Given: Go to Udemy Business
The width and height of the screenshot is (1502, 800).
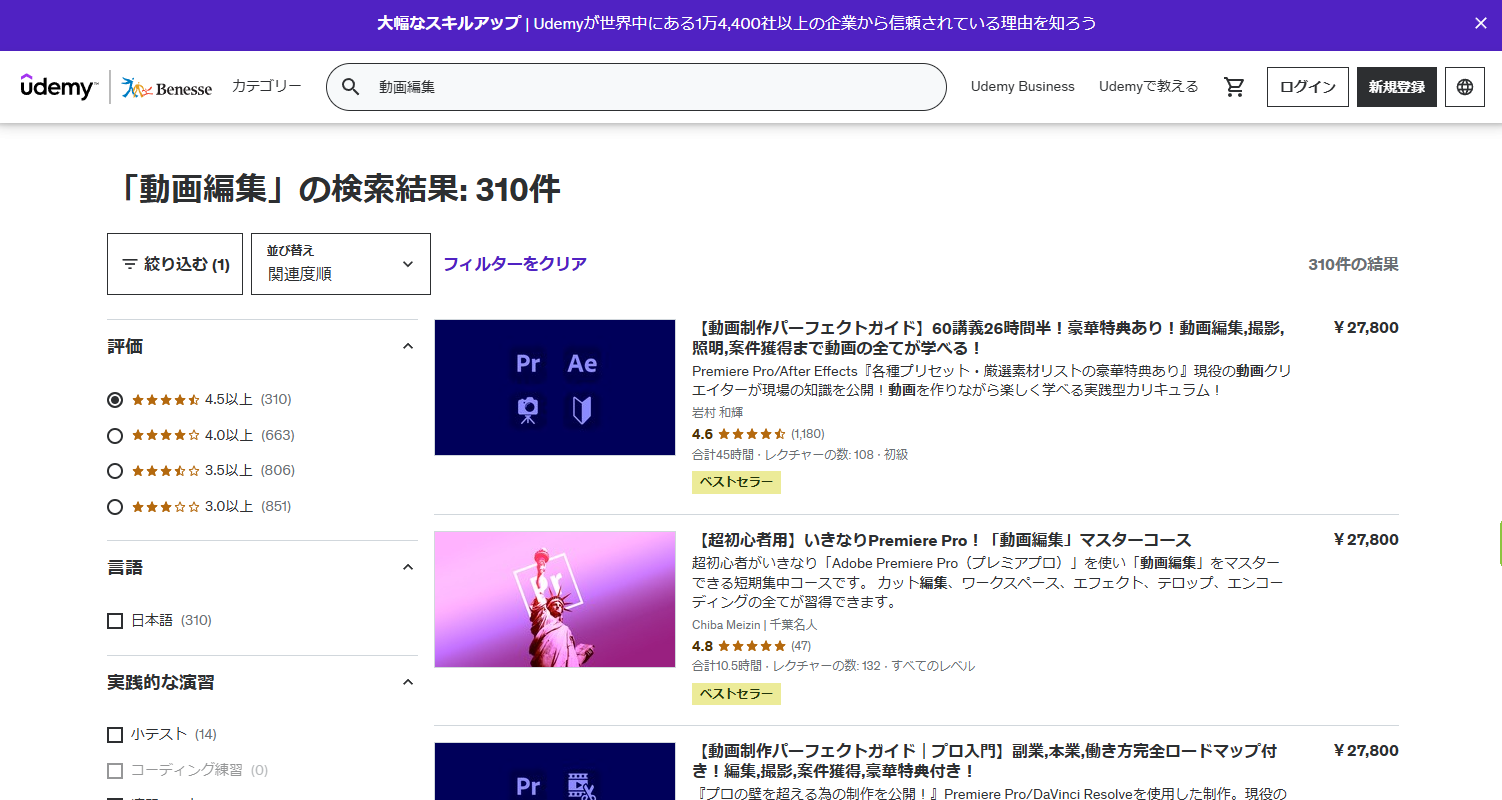Looking at the screenshot, I should (x=1022, y=87).
